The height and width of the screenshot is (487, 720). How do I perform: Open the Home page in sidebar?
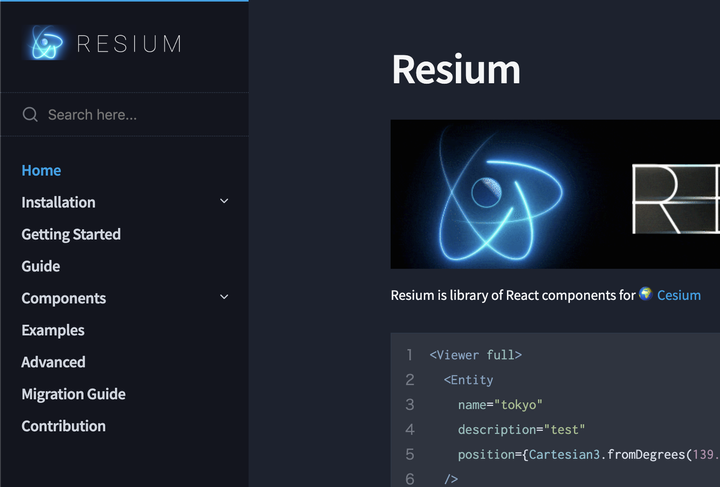41,170
